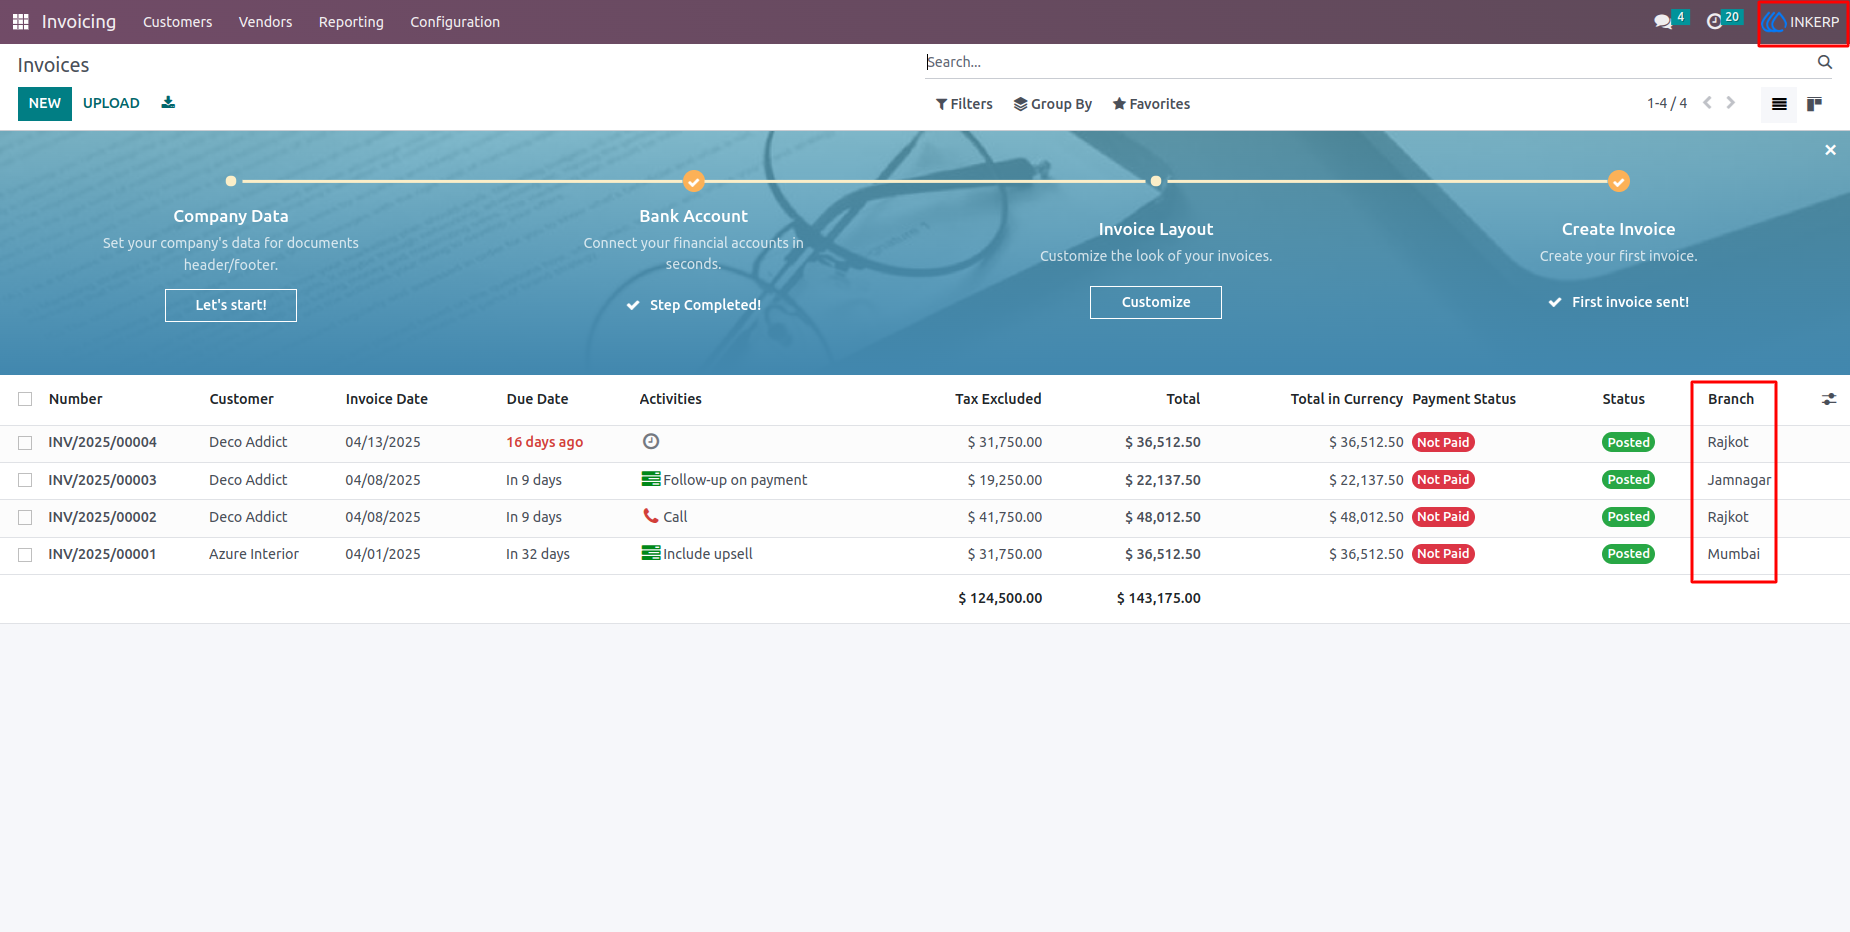
Task: Click the INKERP user menu
Action: click(x=1803, y=22)
